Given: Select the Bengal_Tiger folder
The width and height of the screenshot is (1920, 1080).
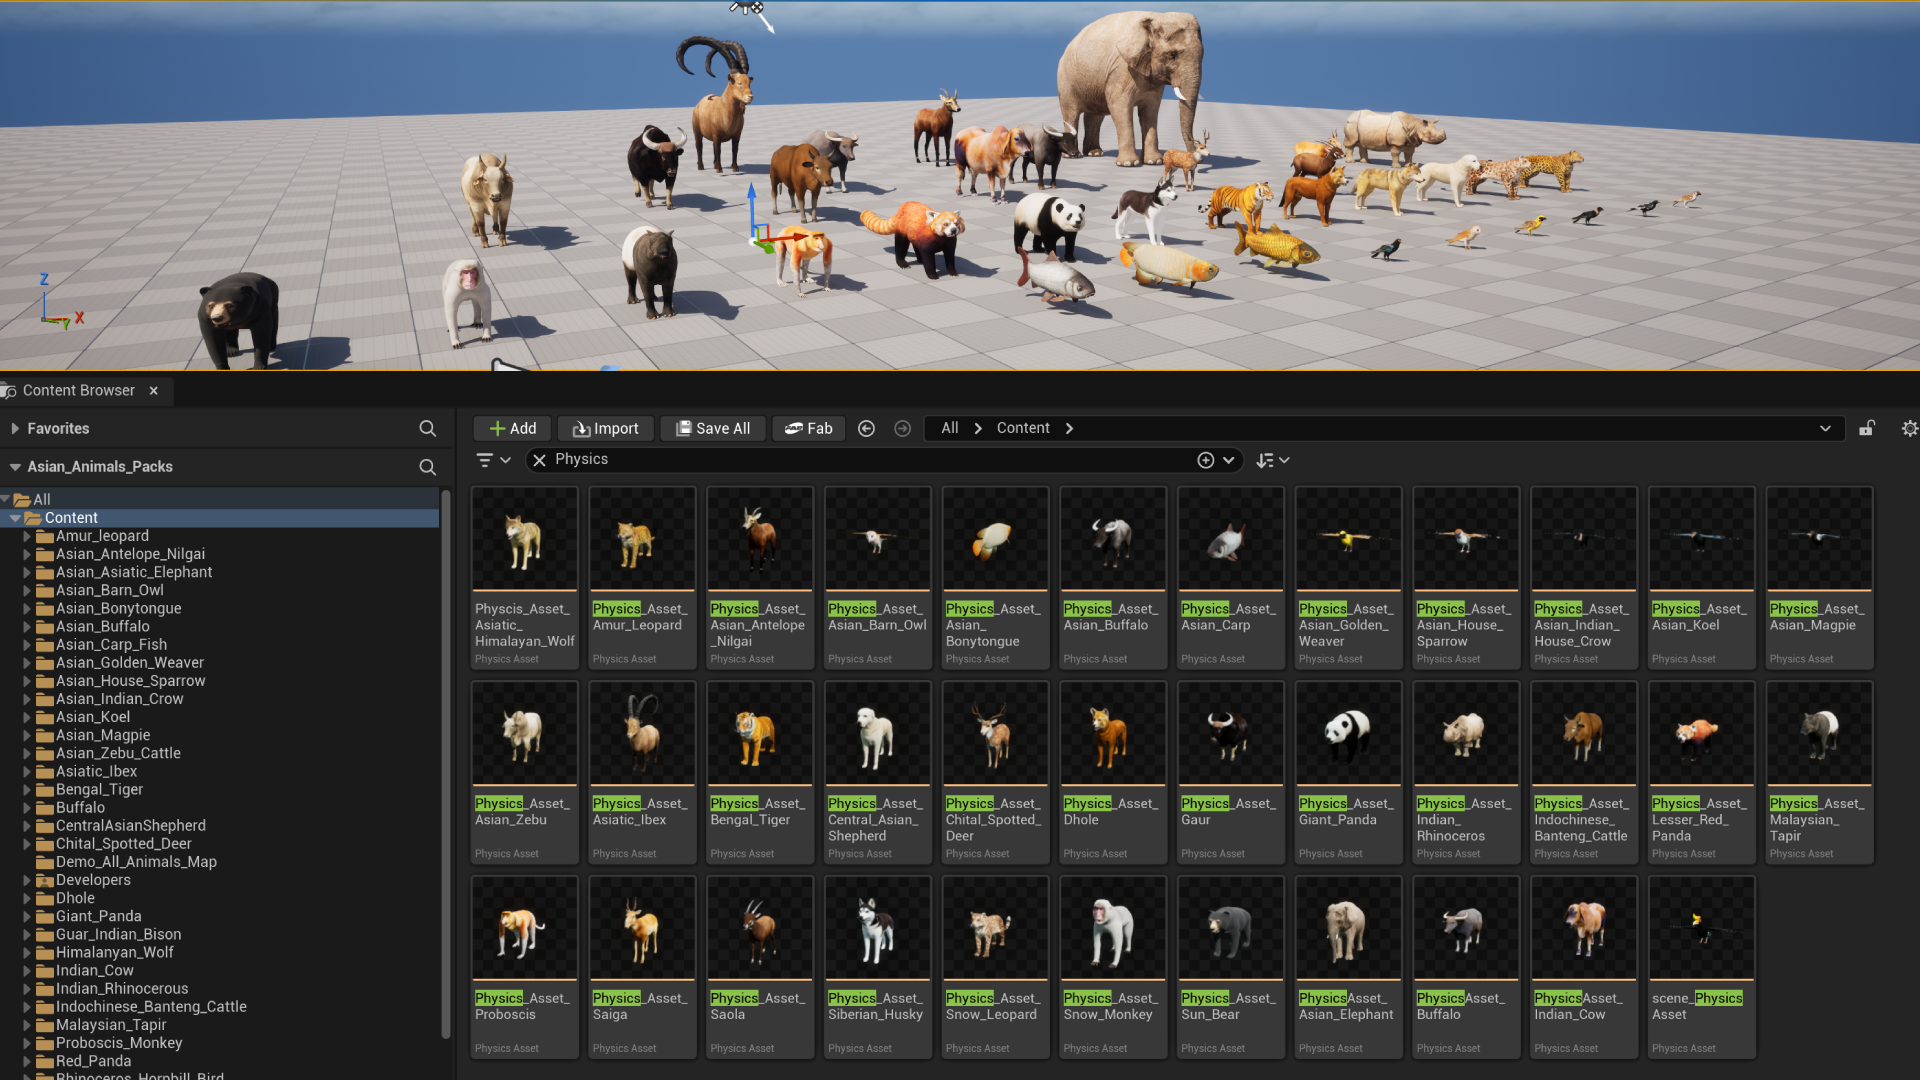Looking at the screenshot, I should coord(99,789).
